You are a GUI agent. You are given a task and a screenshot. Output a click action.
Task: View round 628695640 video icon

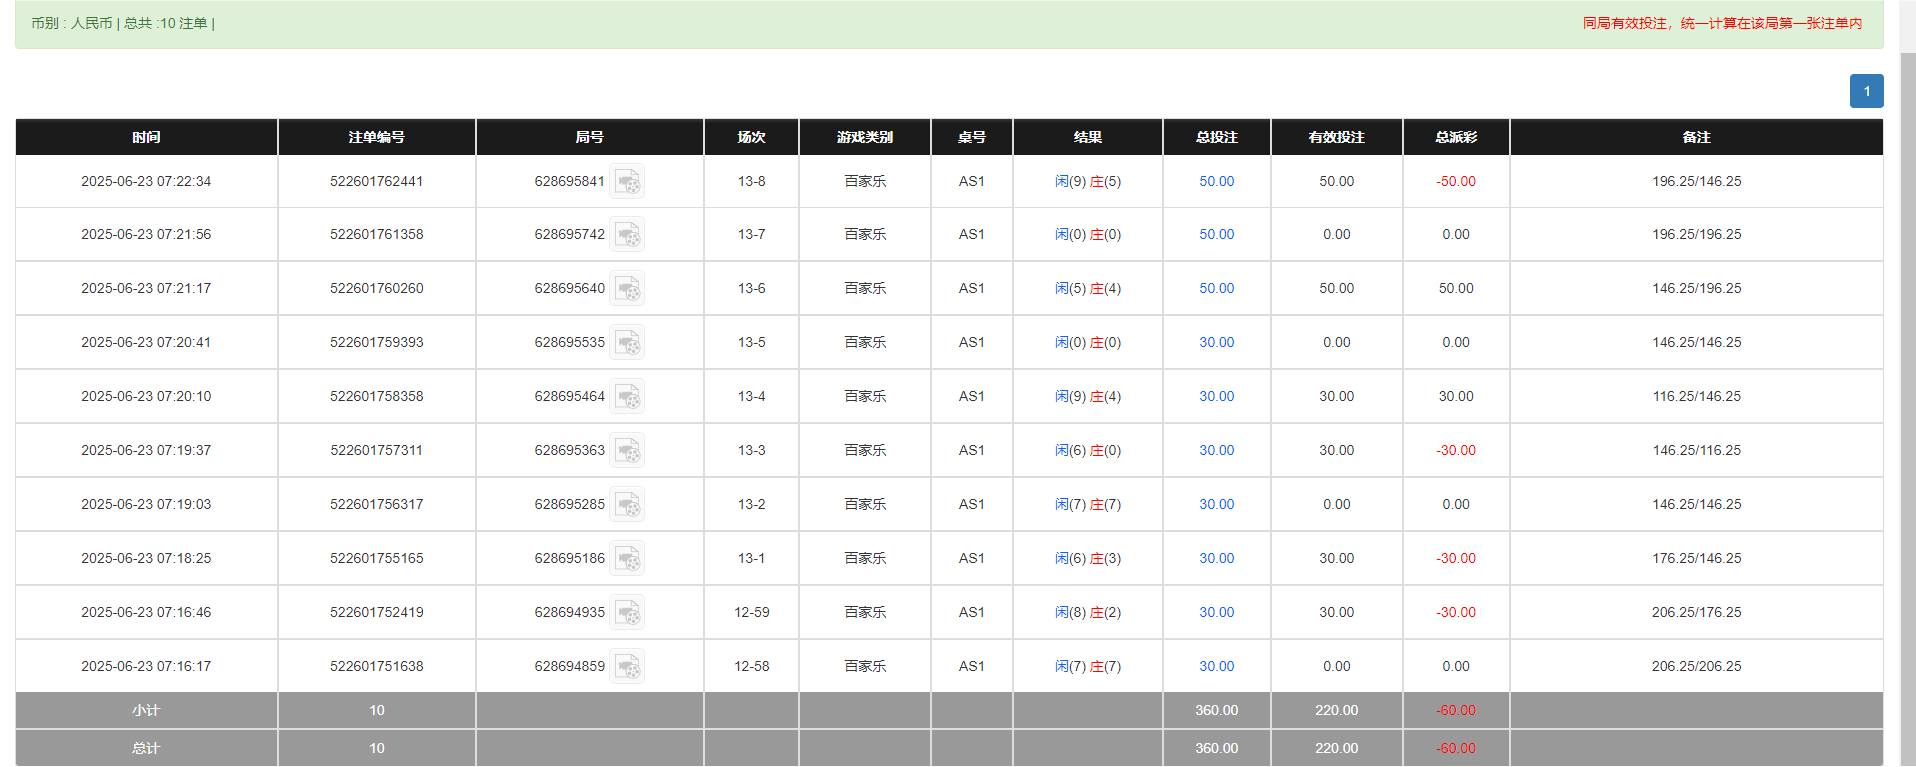(x=627, y=289)
